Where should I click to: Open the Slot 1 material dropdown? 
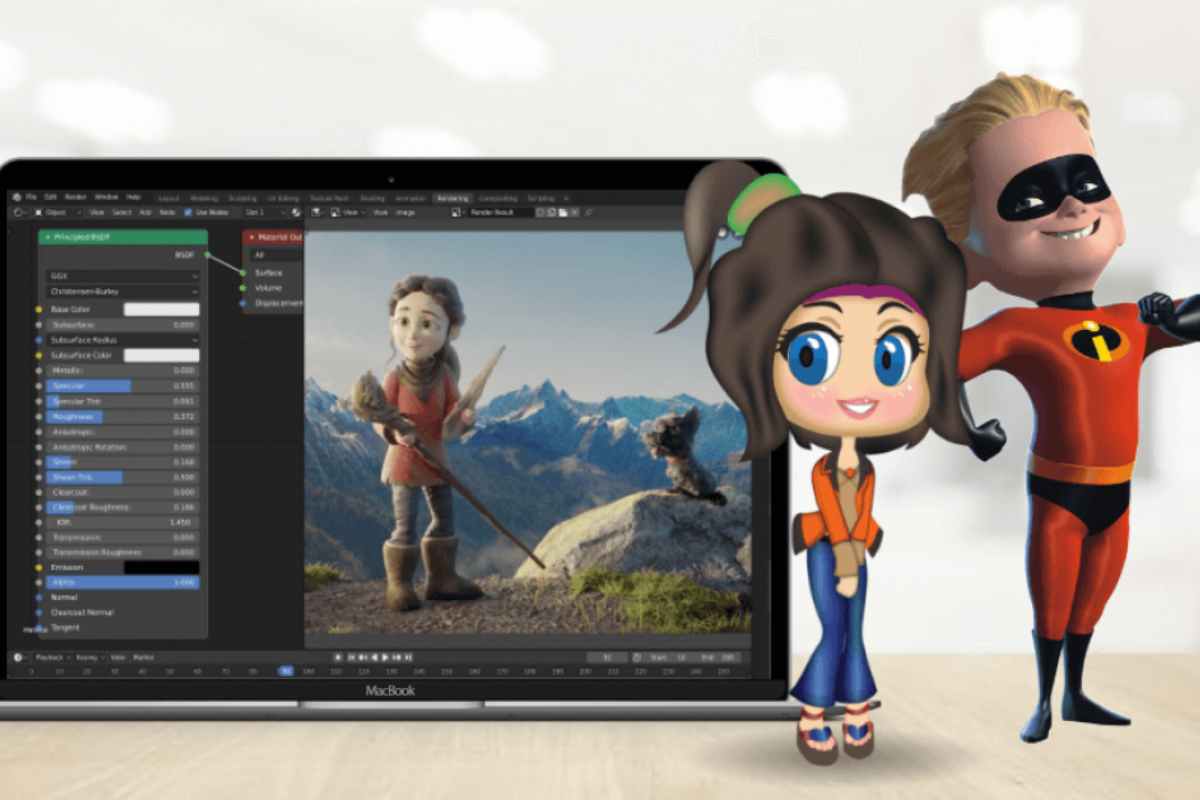coord(264,212)
